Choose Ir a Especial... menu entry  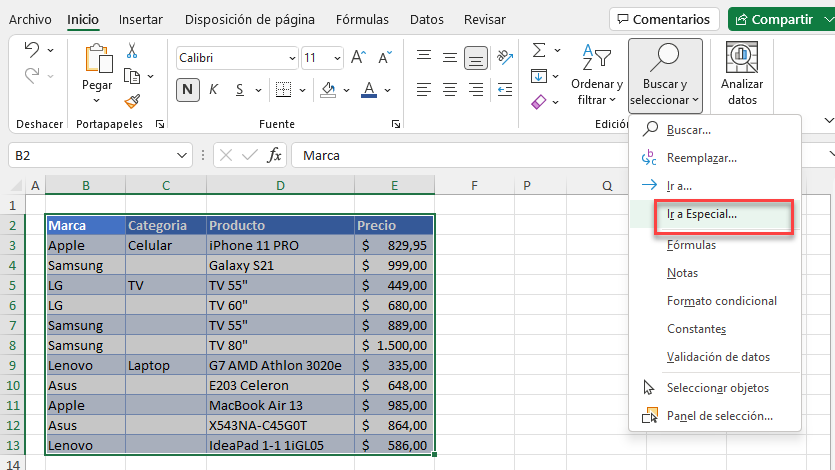coord(715,215)
